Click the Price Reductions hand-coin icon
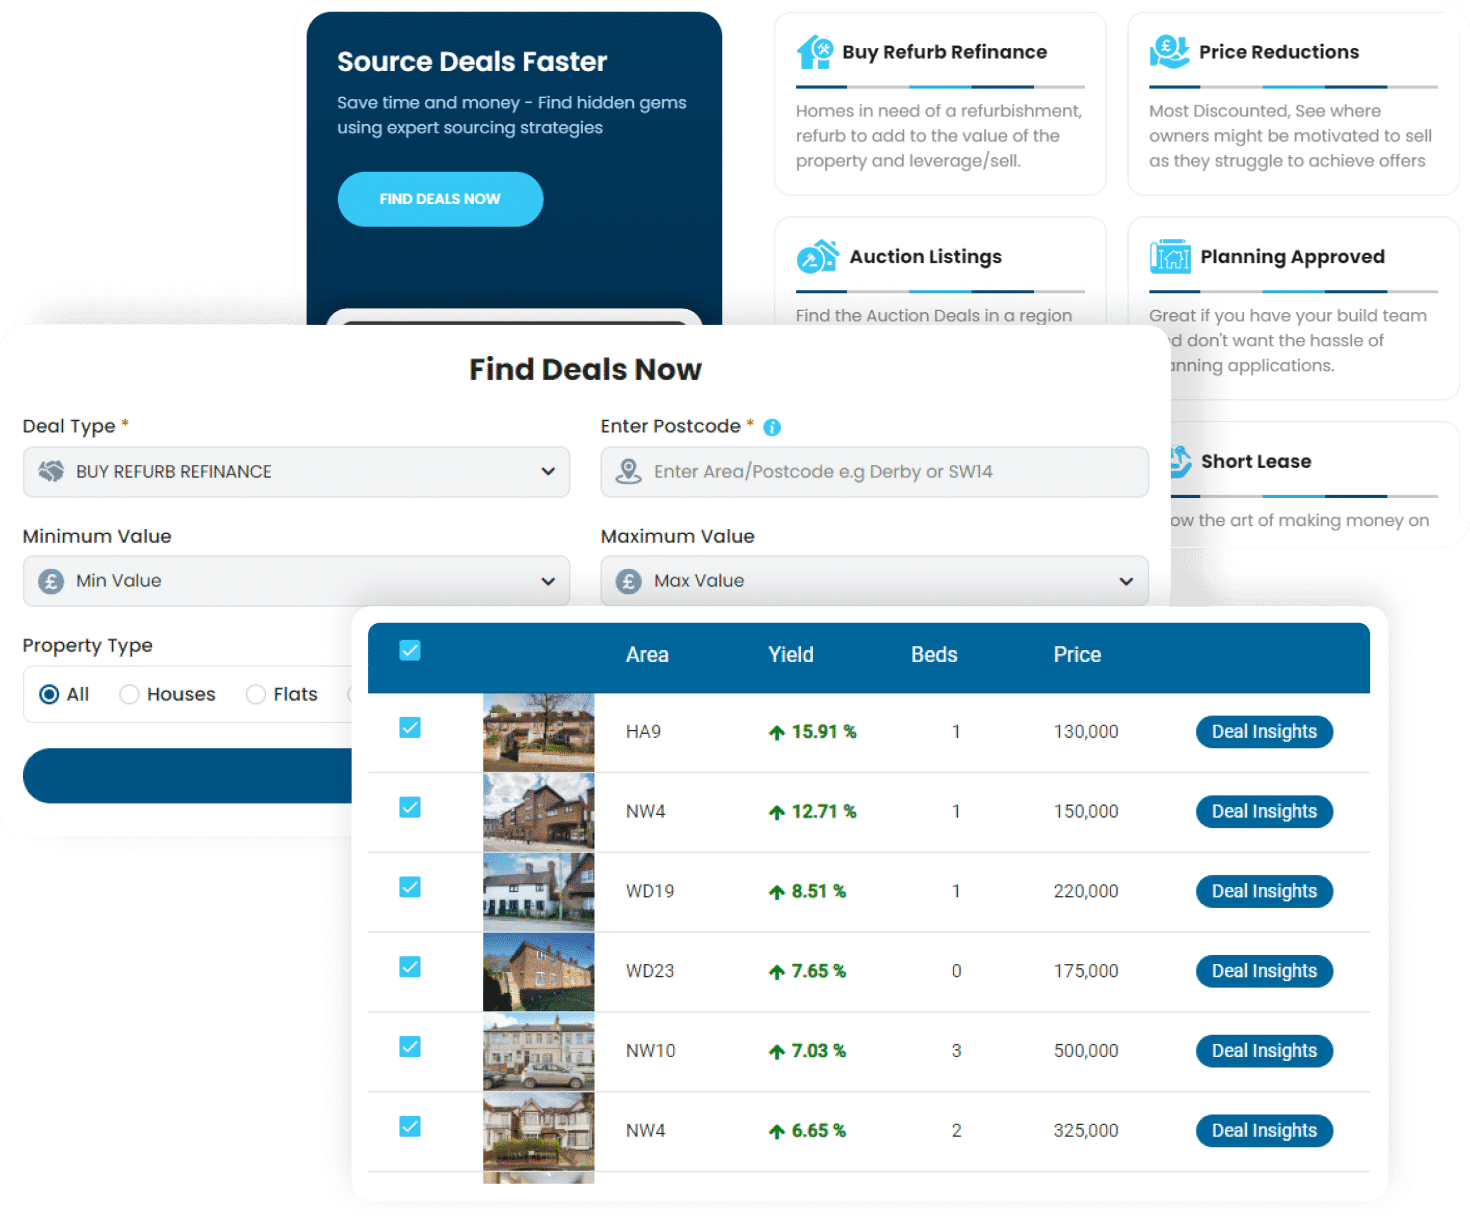Viewport: 1470px width, 1225px height. [1168, 51]
